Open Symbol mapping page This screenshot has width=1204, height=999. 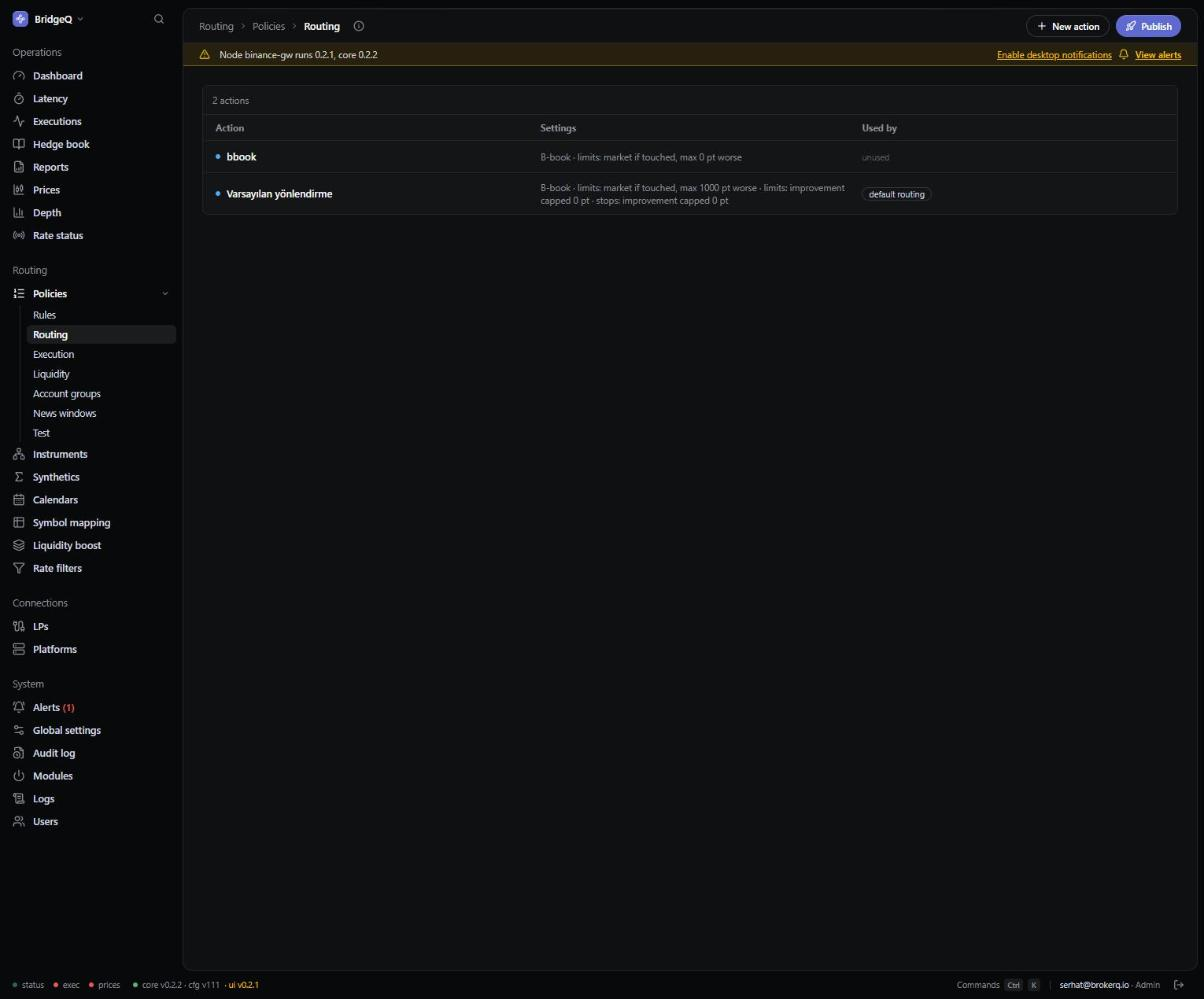click(x=71, y=523)
